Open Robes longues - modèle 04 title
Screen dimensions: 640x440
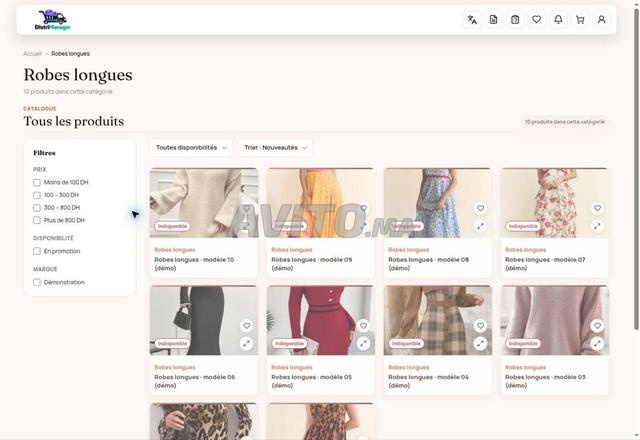(429, 381)
